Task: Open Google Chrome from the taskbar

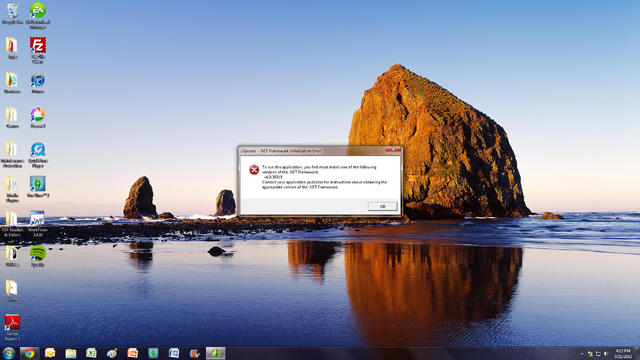Action: (x=29, y=353)
